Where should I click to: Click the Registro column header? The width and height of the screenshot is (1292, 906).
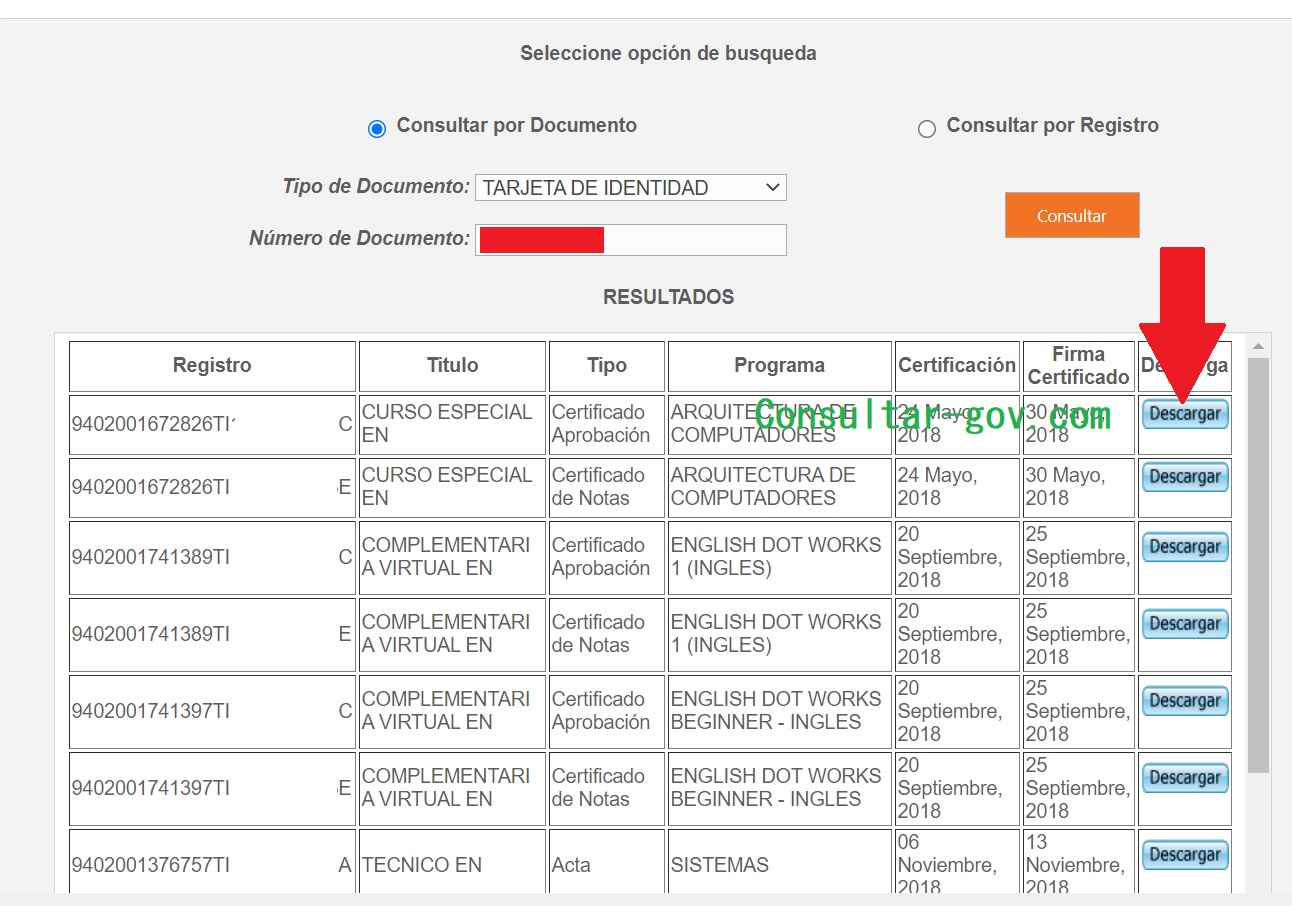pos(212,366)
